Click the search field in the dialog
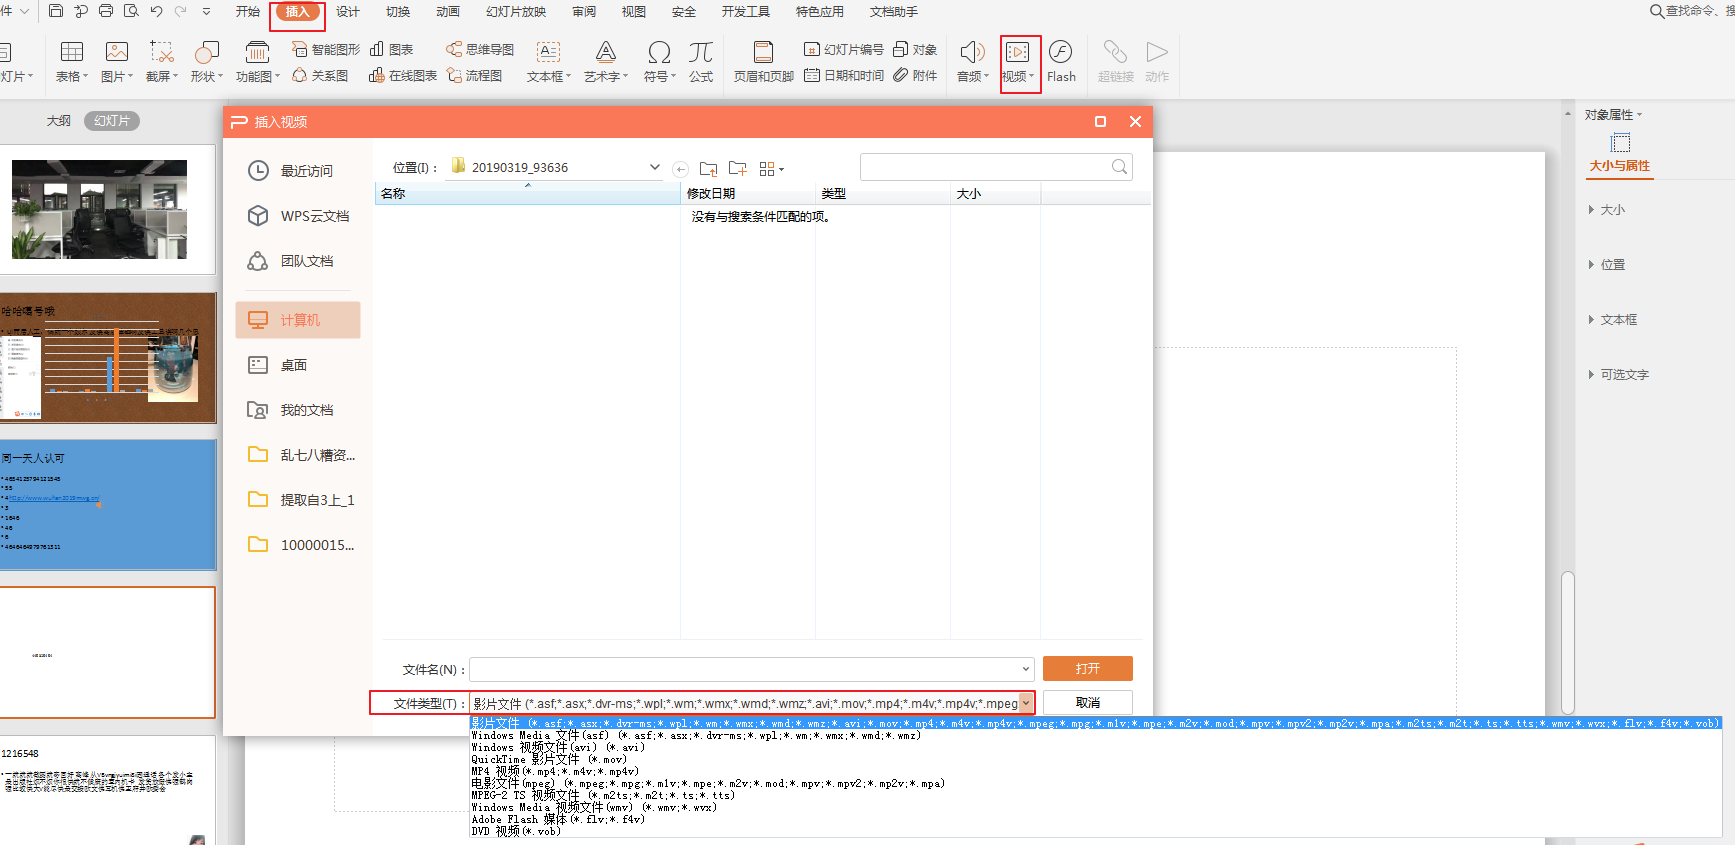1735x845 pixels. tap(996, 167)
